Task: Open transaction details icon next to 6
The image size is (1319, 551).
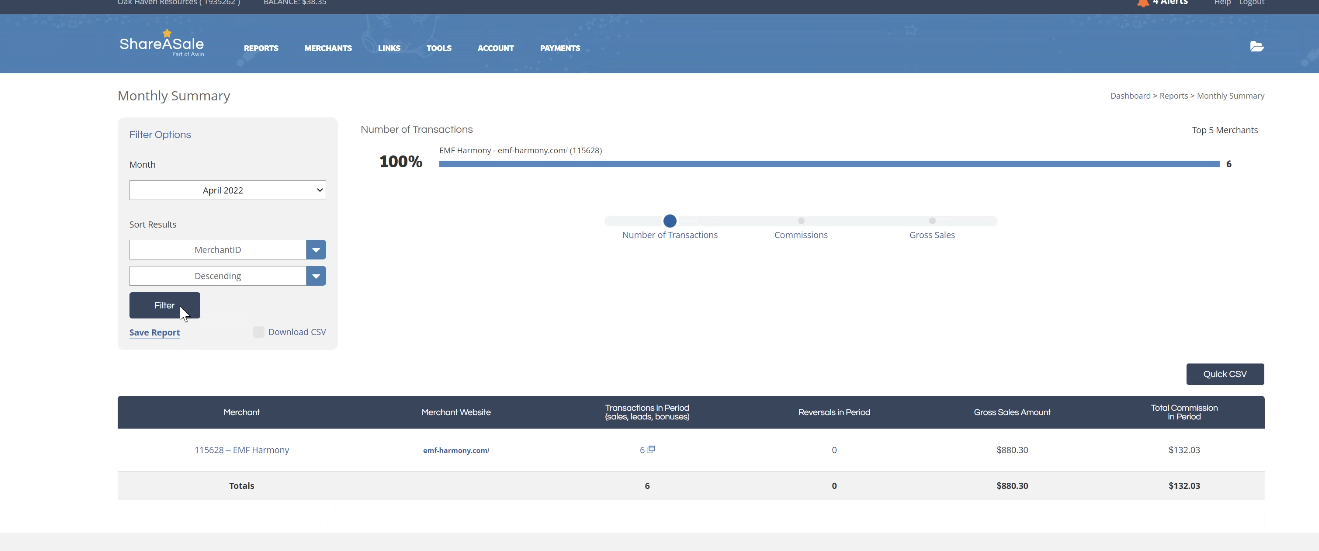Action: click(x=652, y=449)
